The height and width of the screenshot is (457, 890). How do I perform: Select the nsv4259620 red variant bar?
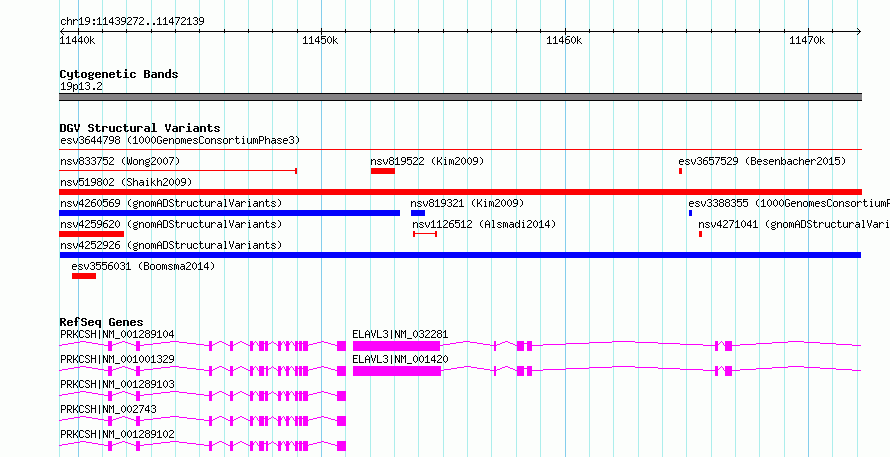[x=91, y=234]
